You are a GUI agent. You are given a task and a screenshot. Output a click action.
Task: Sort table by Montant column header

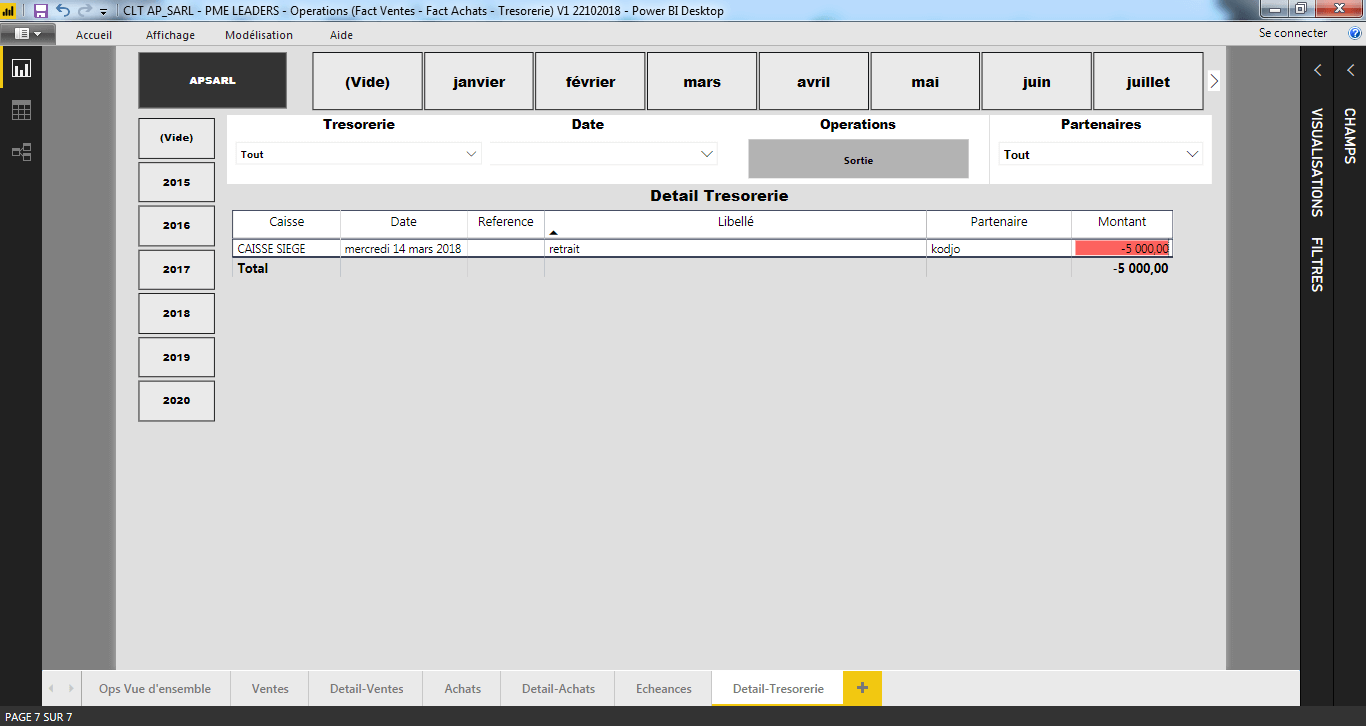click(x=1121, y=222)
